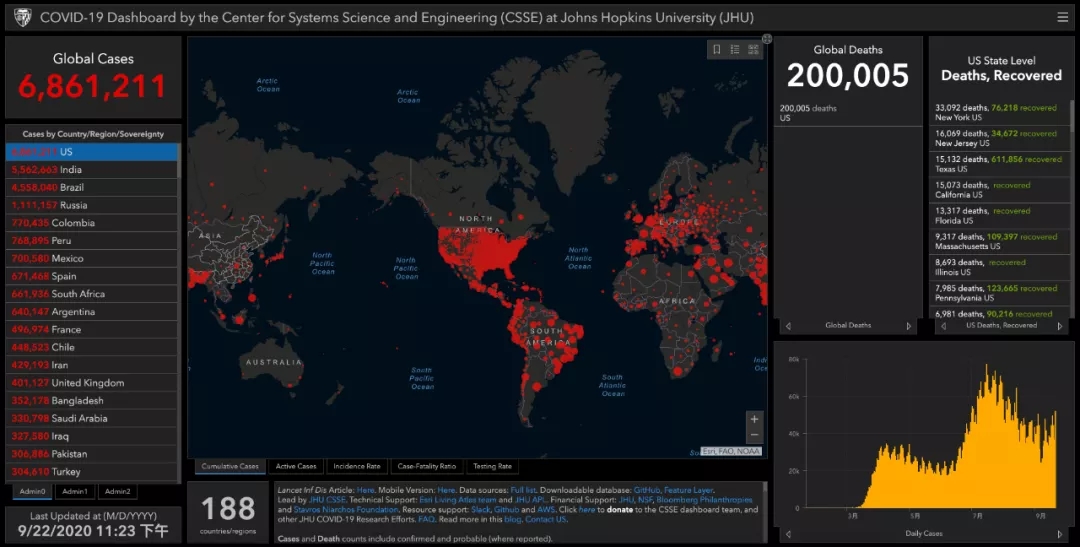This screenshot has height=547, width=1080.
Task: Select the Admin1 level tab
Action: tap(75, 491)
